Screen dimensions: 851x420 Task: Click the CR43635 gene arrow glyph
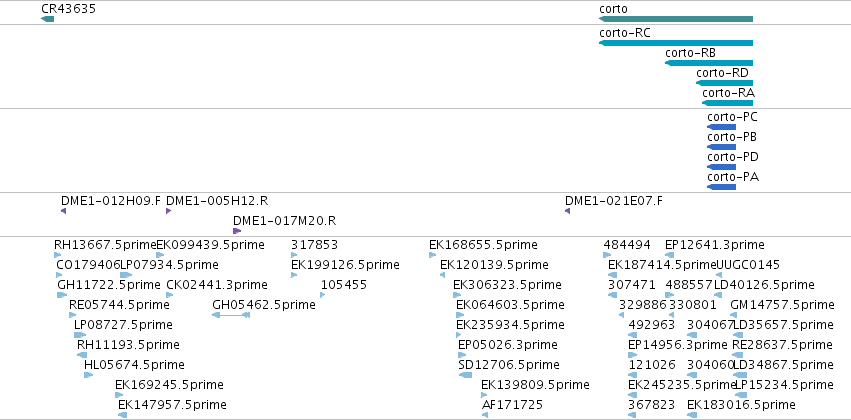[x=47, y=19]
